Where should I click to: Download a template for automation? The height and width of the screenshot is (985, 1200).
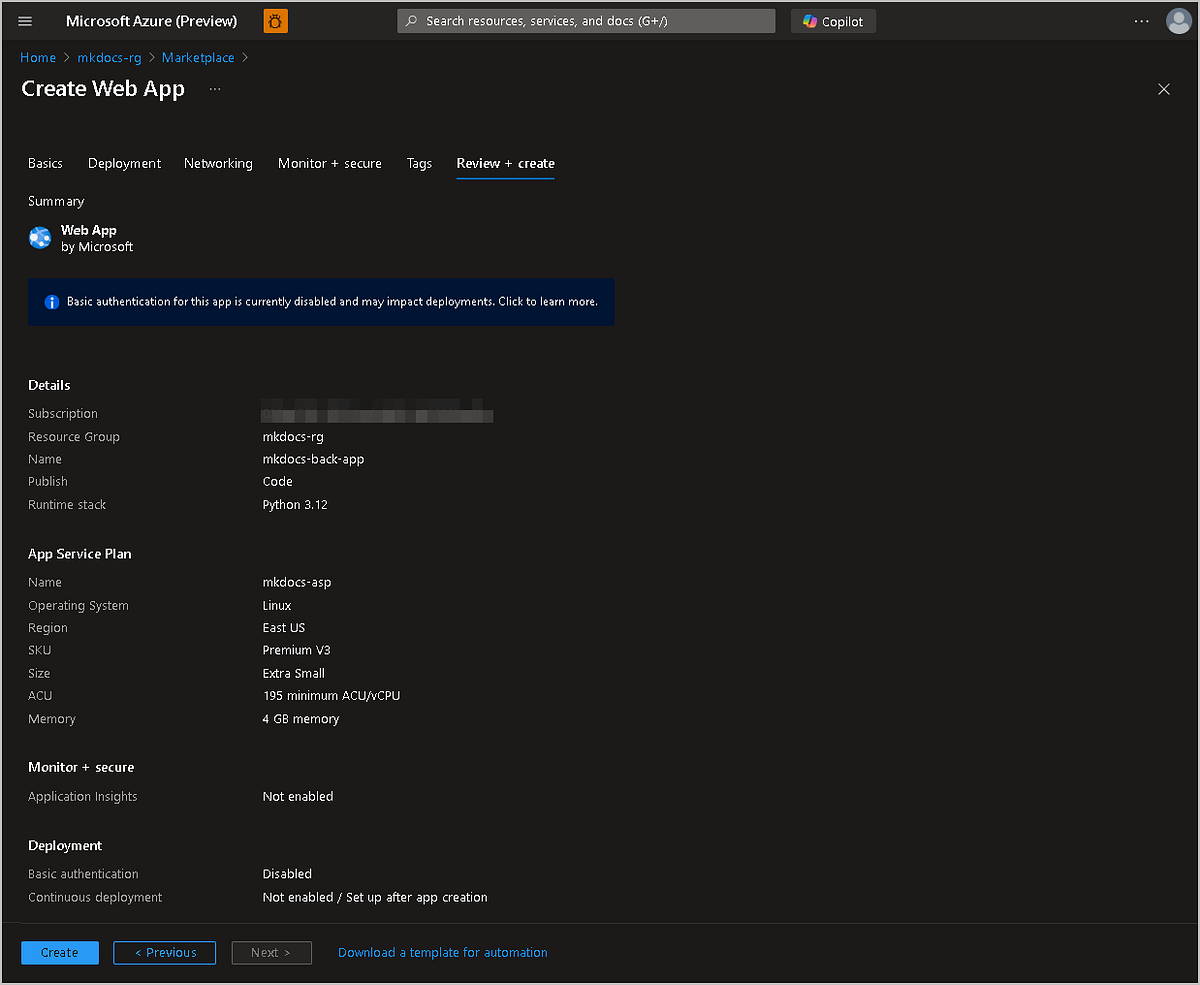[x=442, y=953]
